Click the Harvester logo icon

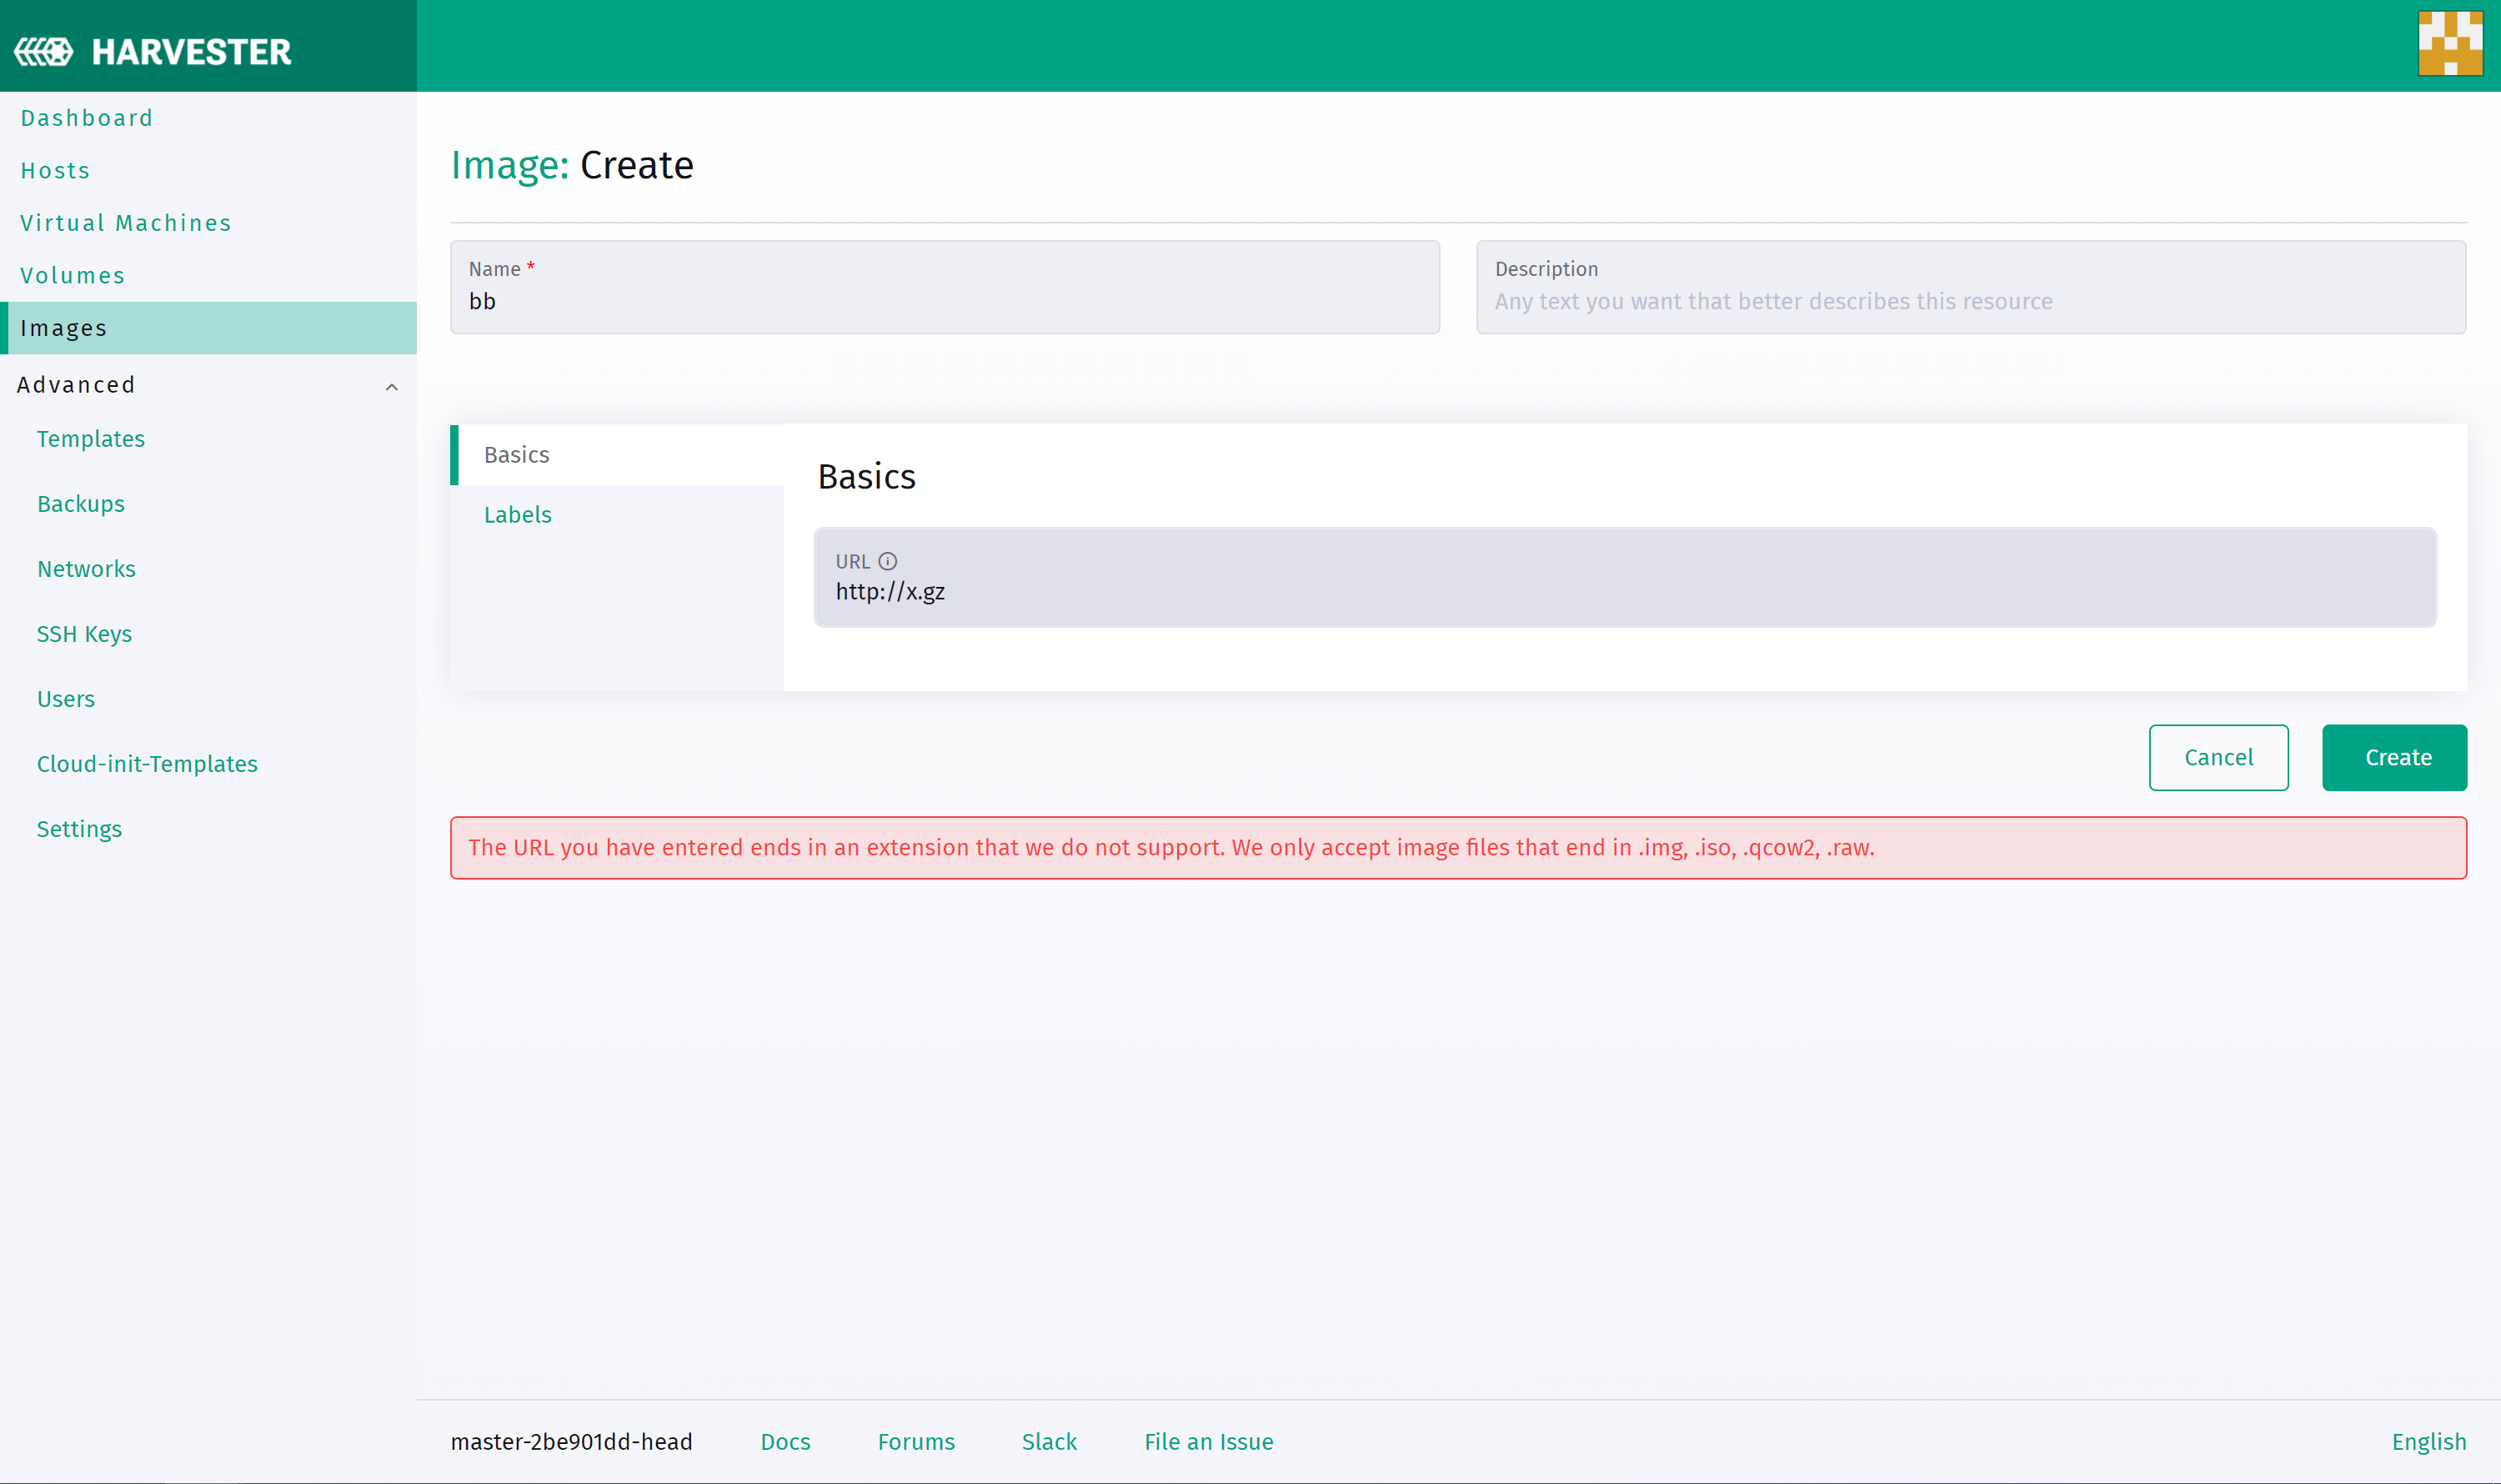coord(44,52)
